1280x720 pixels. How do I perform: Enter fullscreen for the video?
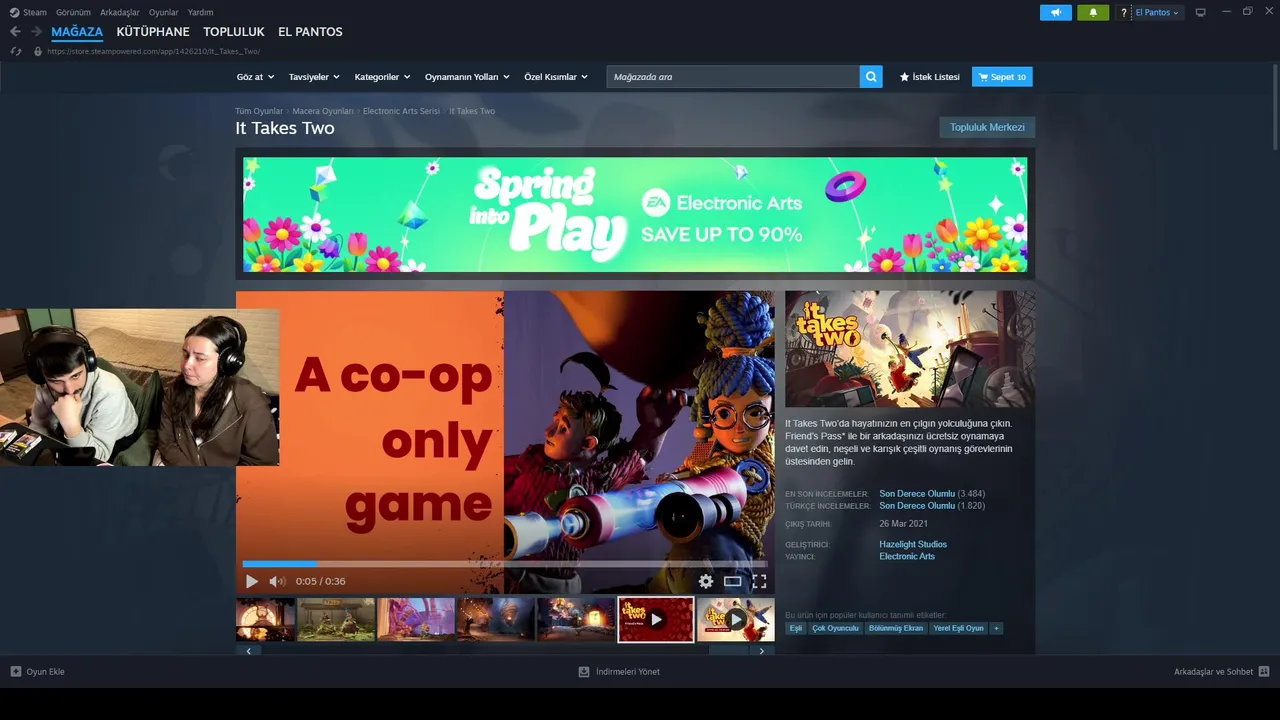pos(759,581)
